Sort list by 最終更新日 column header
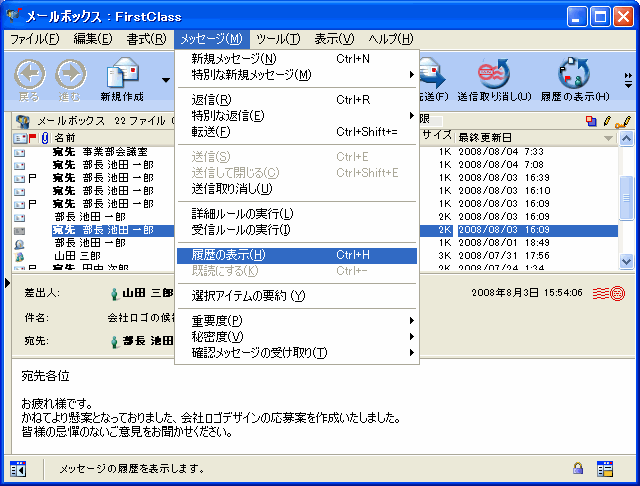Screen dimensions: 640x486 click(530, 137)
